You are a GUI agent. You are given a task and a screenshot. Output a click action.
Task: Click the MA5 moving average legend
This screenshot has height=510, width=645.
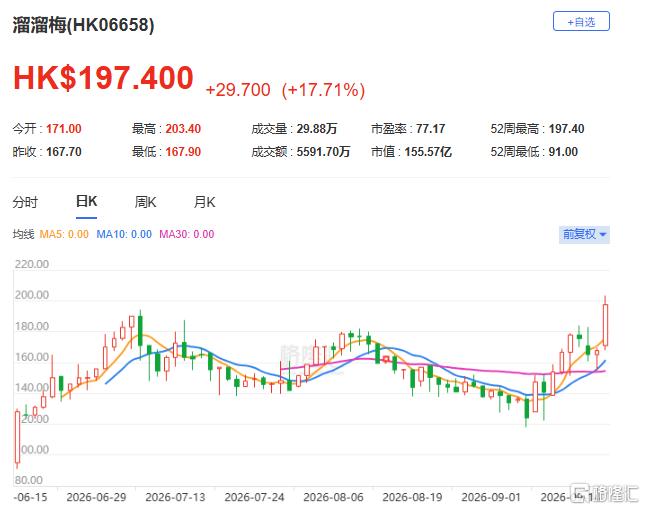(x=64, y=234)
